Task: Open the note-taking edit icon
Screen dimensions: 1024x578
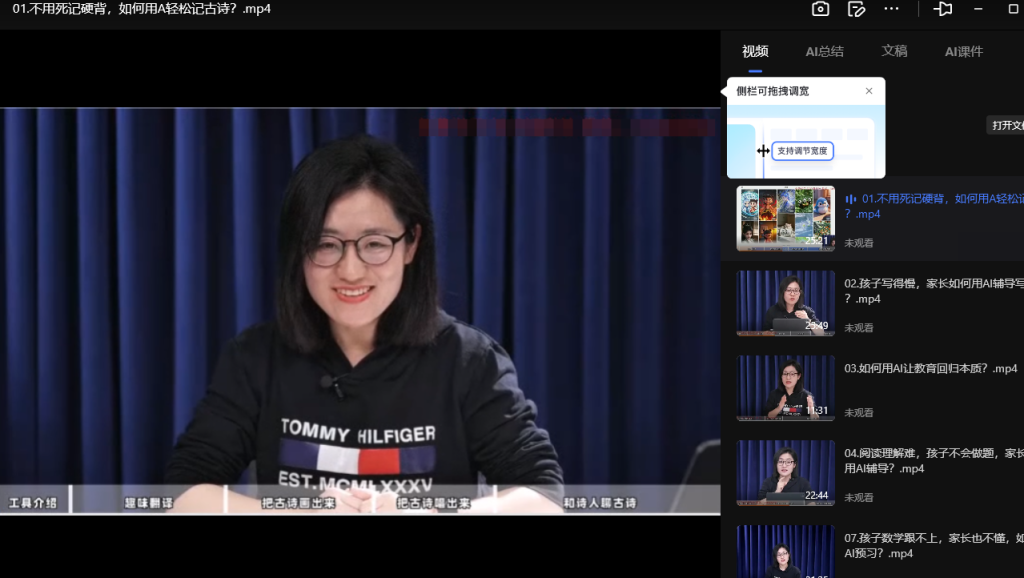Action: click(856, 9)
